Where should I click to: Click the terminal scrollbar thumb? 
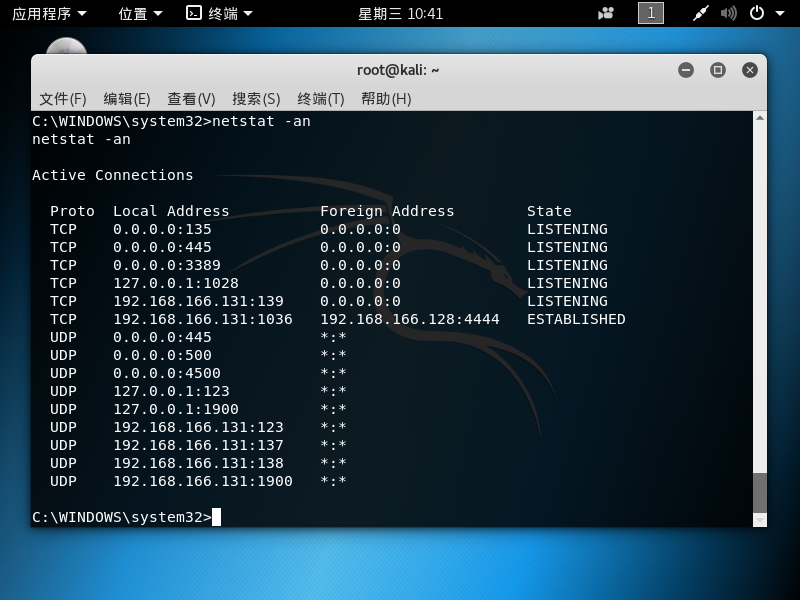click(x=760, y=492)
